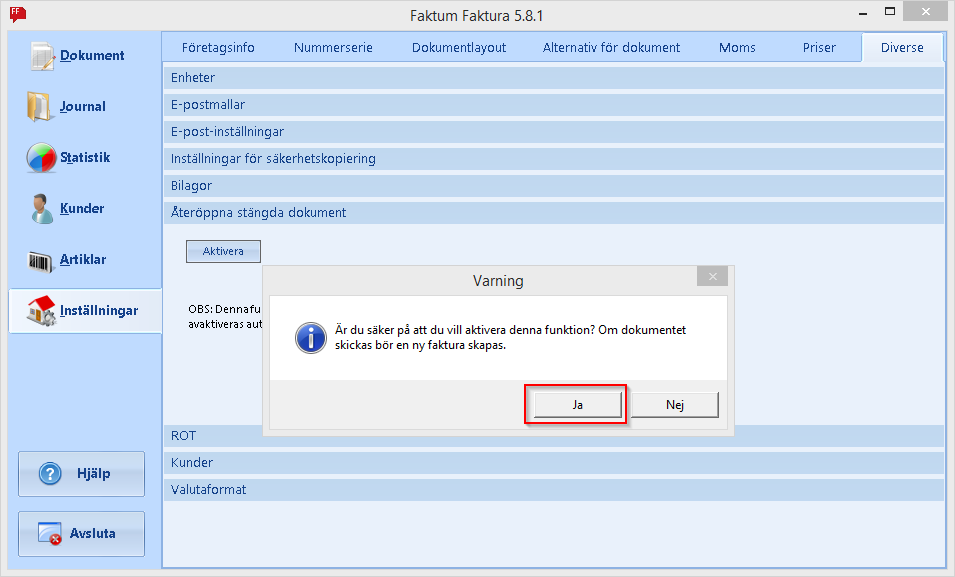This screenshot has height=577, width=955.
Task: Decline with the Nej button
Action: pyautogui.click(x=675, y=405)
